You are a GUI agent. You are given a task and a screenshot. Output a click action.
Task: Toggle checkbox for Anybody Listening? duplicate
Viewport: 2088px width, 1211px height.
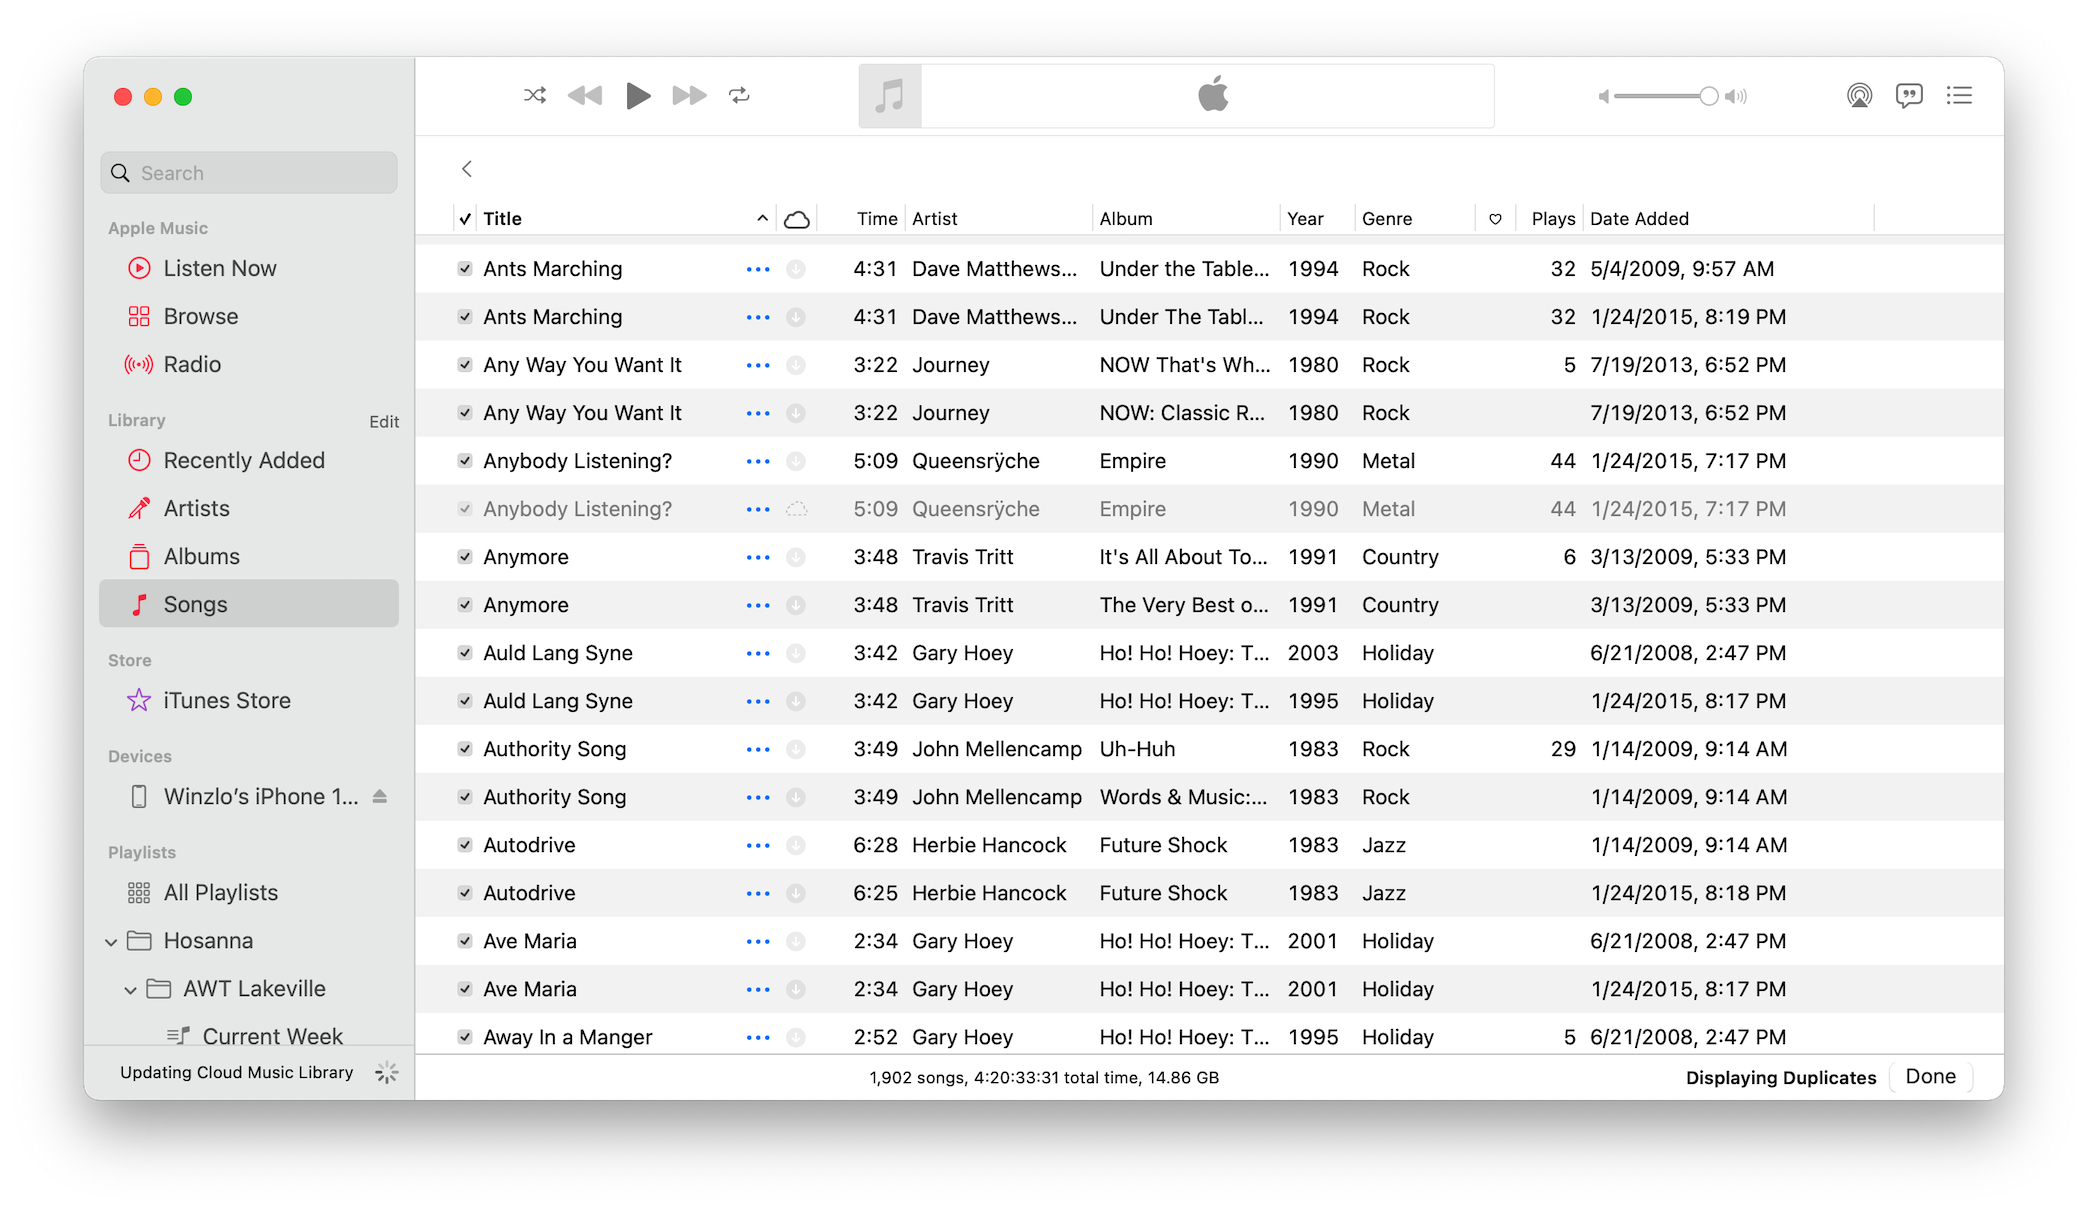click(x=463, y=507)
